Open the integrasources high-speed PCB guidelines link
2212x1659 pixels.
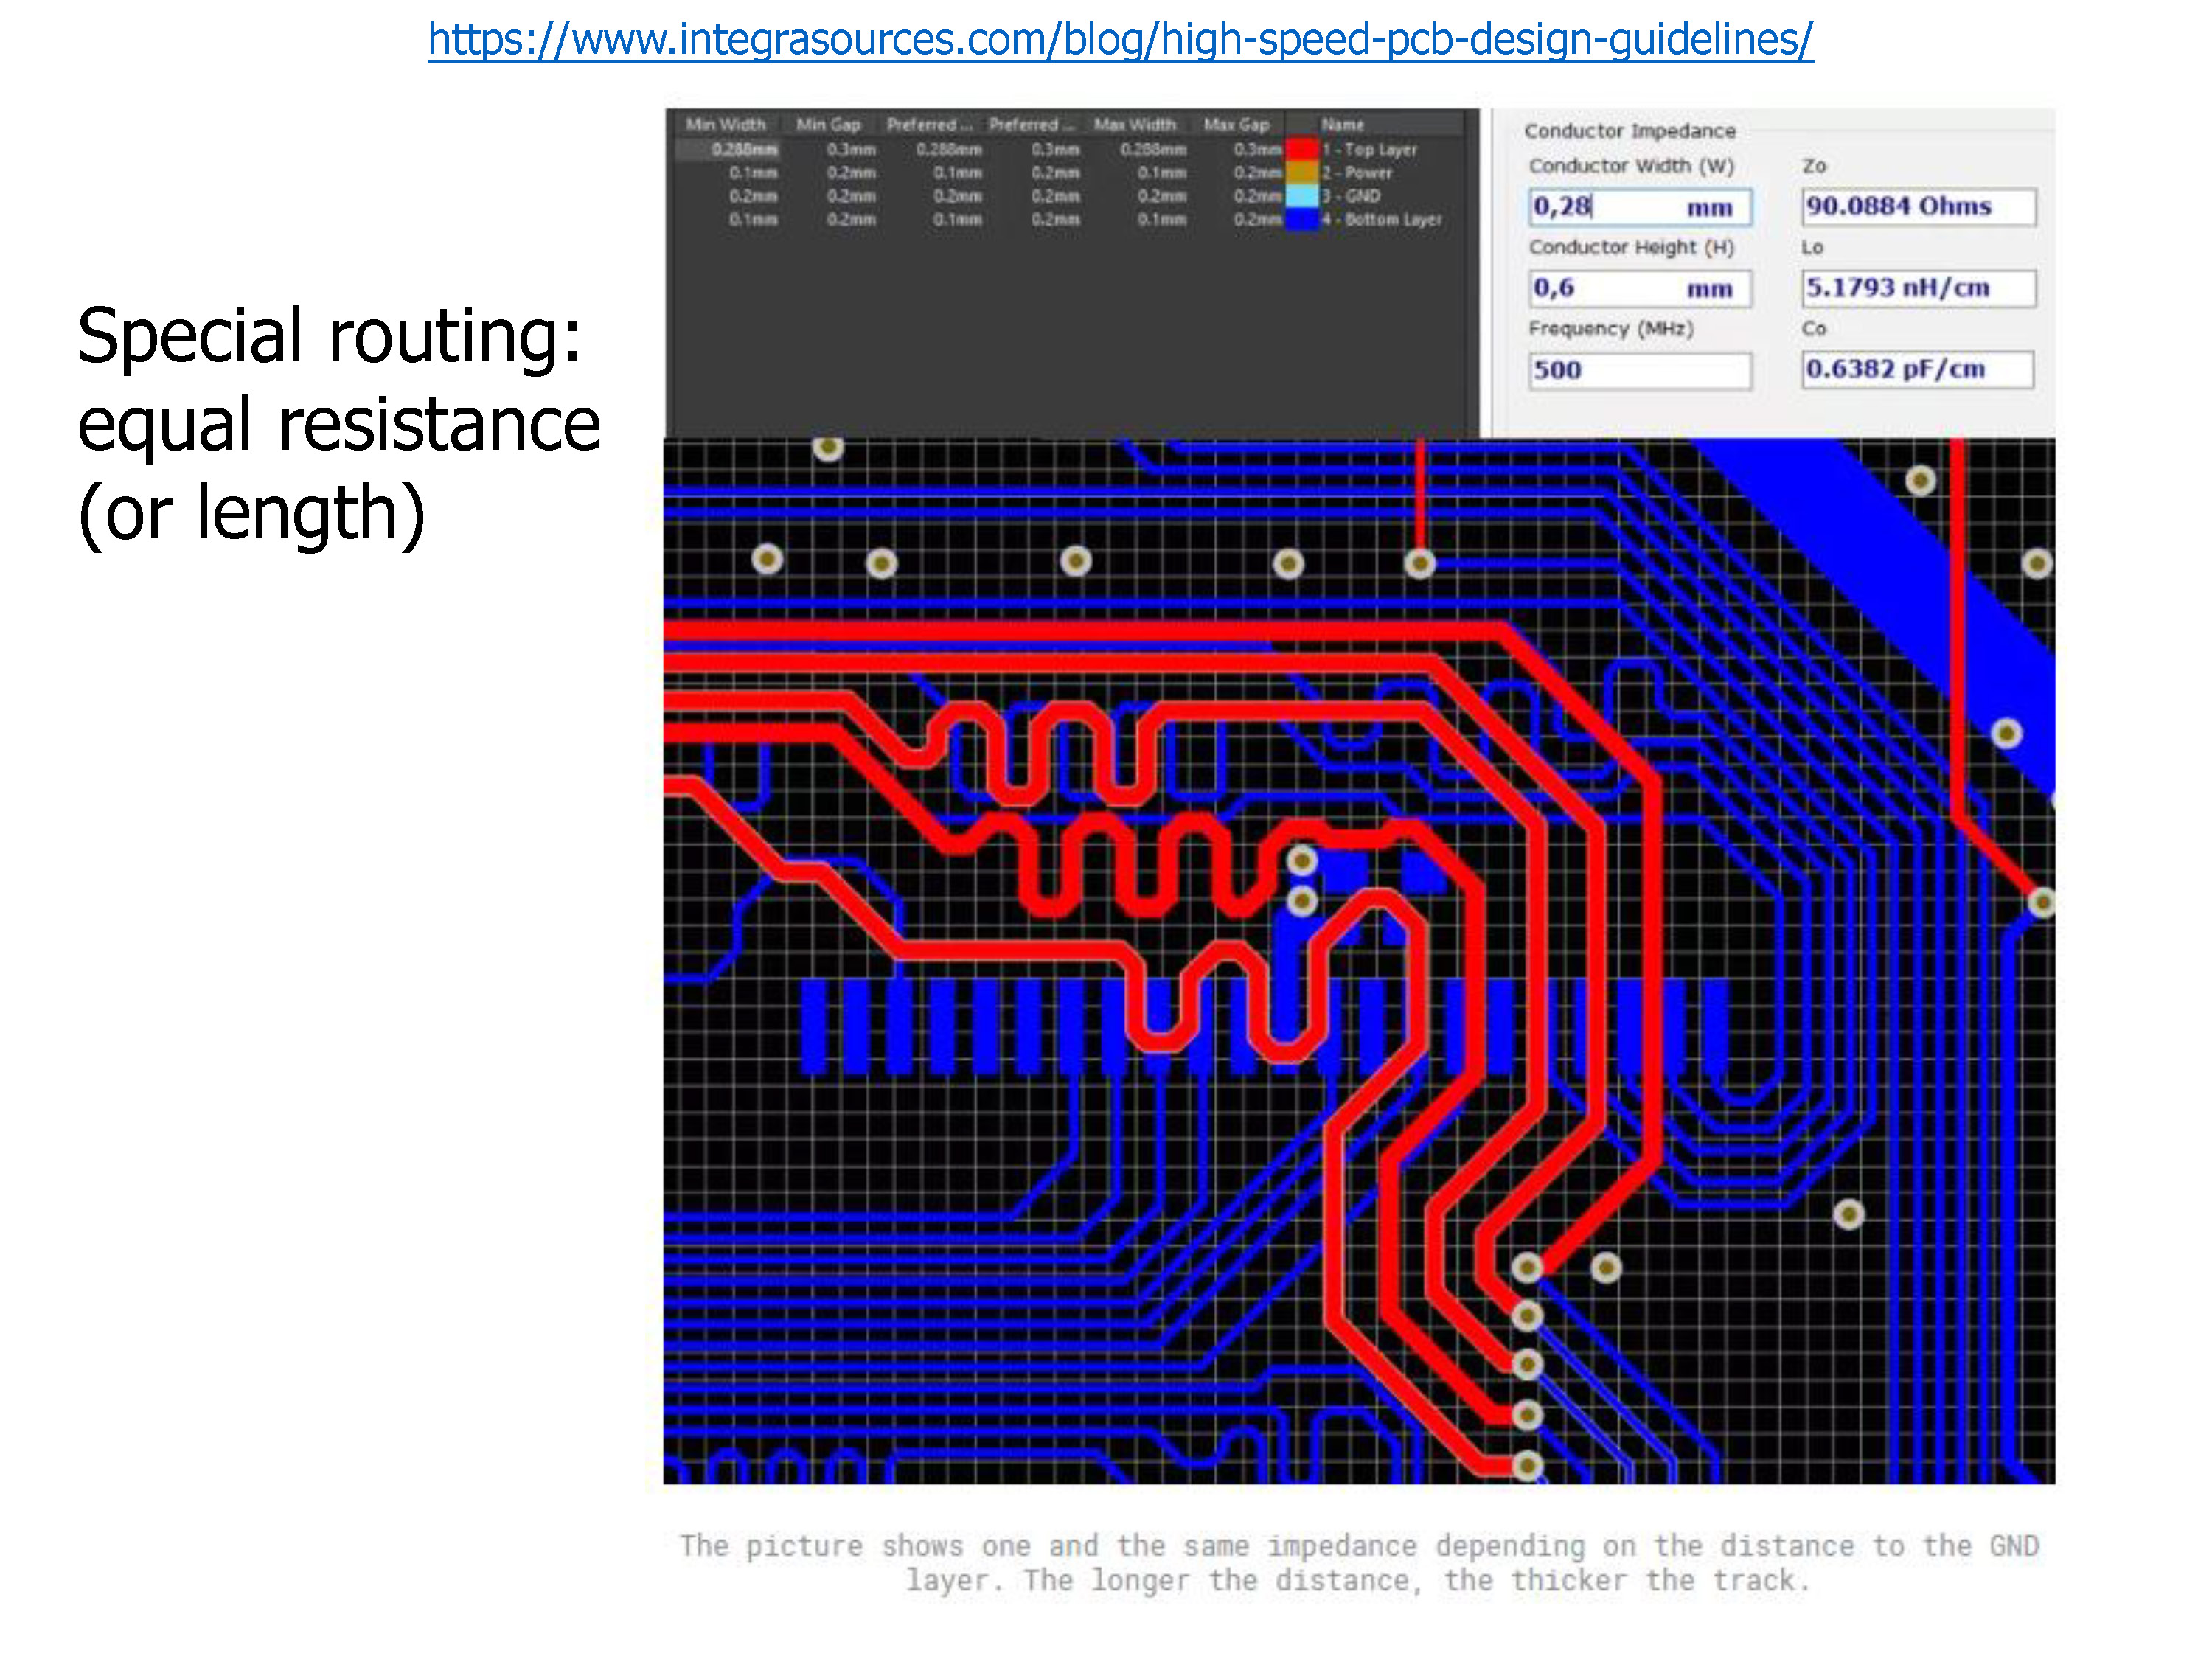pos(1120,40)
